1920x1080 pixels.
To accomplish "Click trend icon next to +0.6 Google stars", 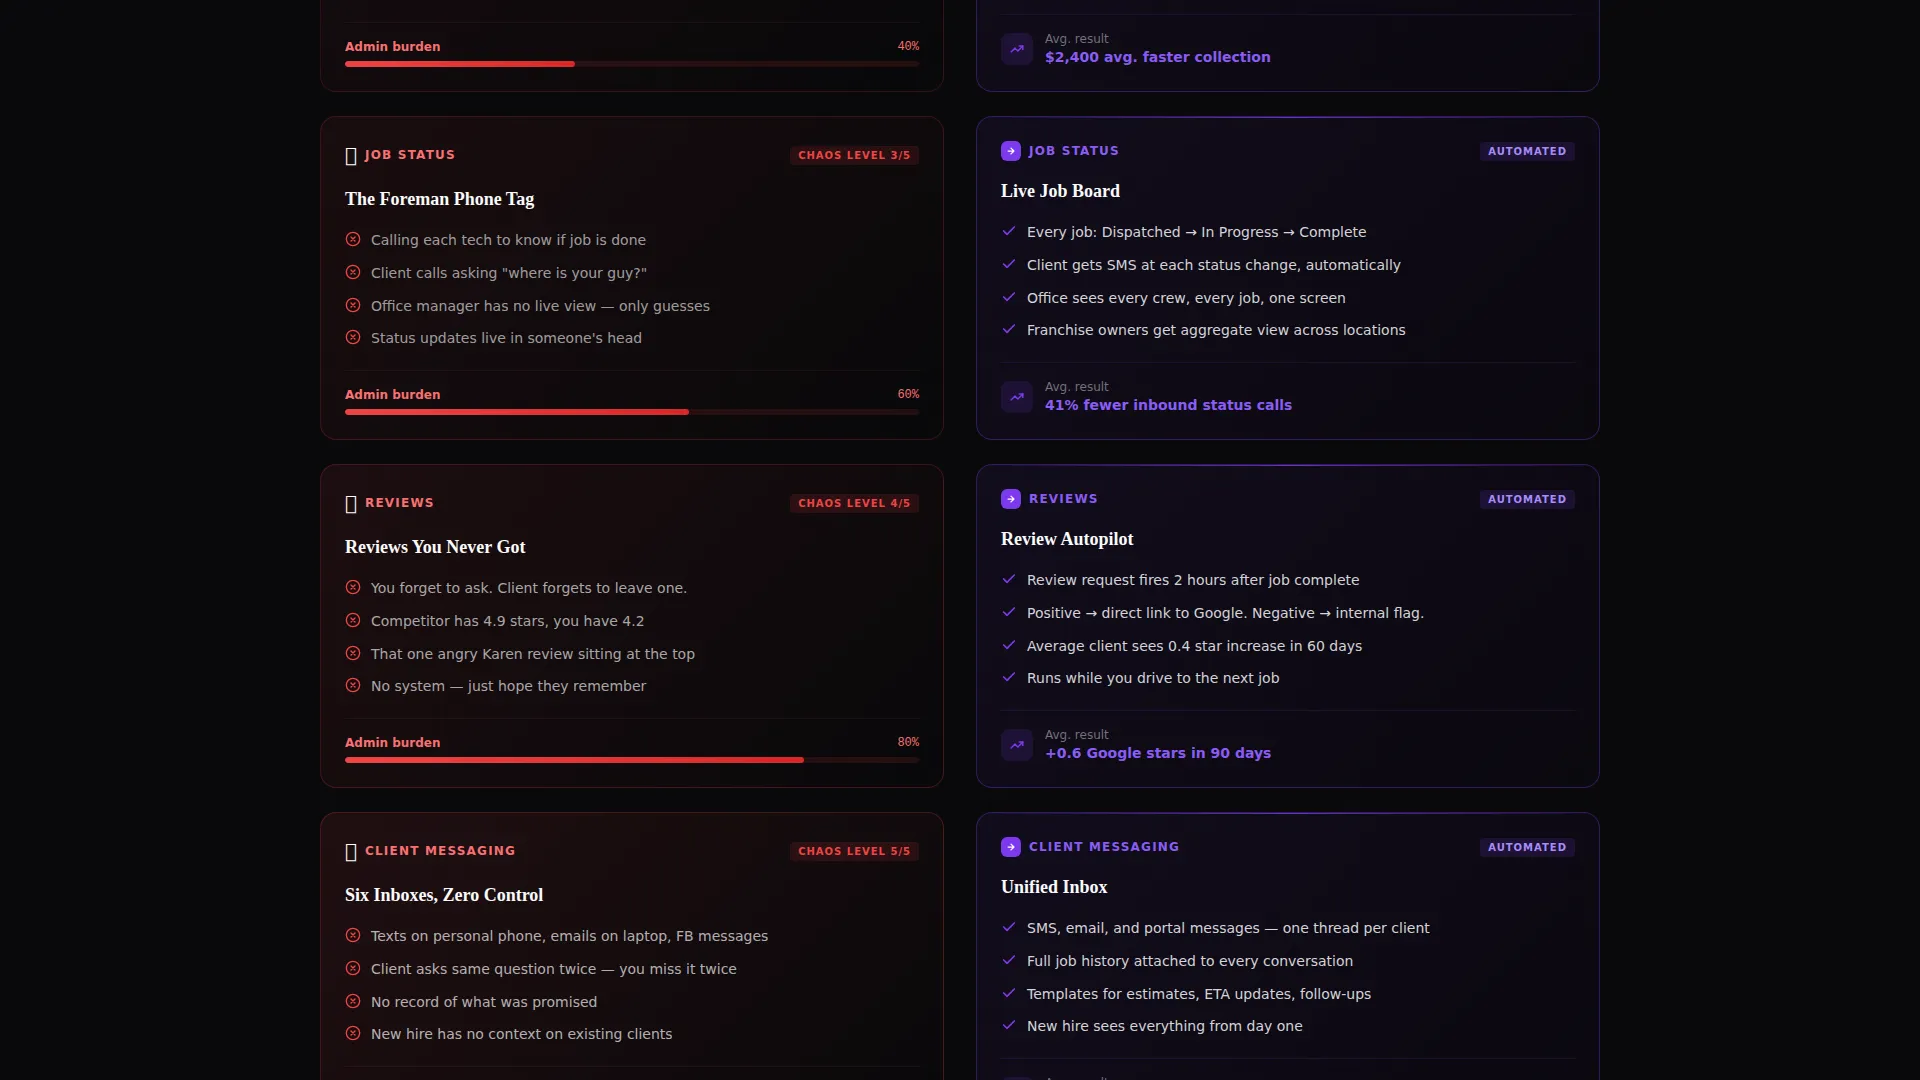I will point(1017,745).
